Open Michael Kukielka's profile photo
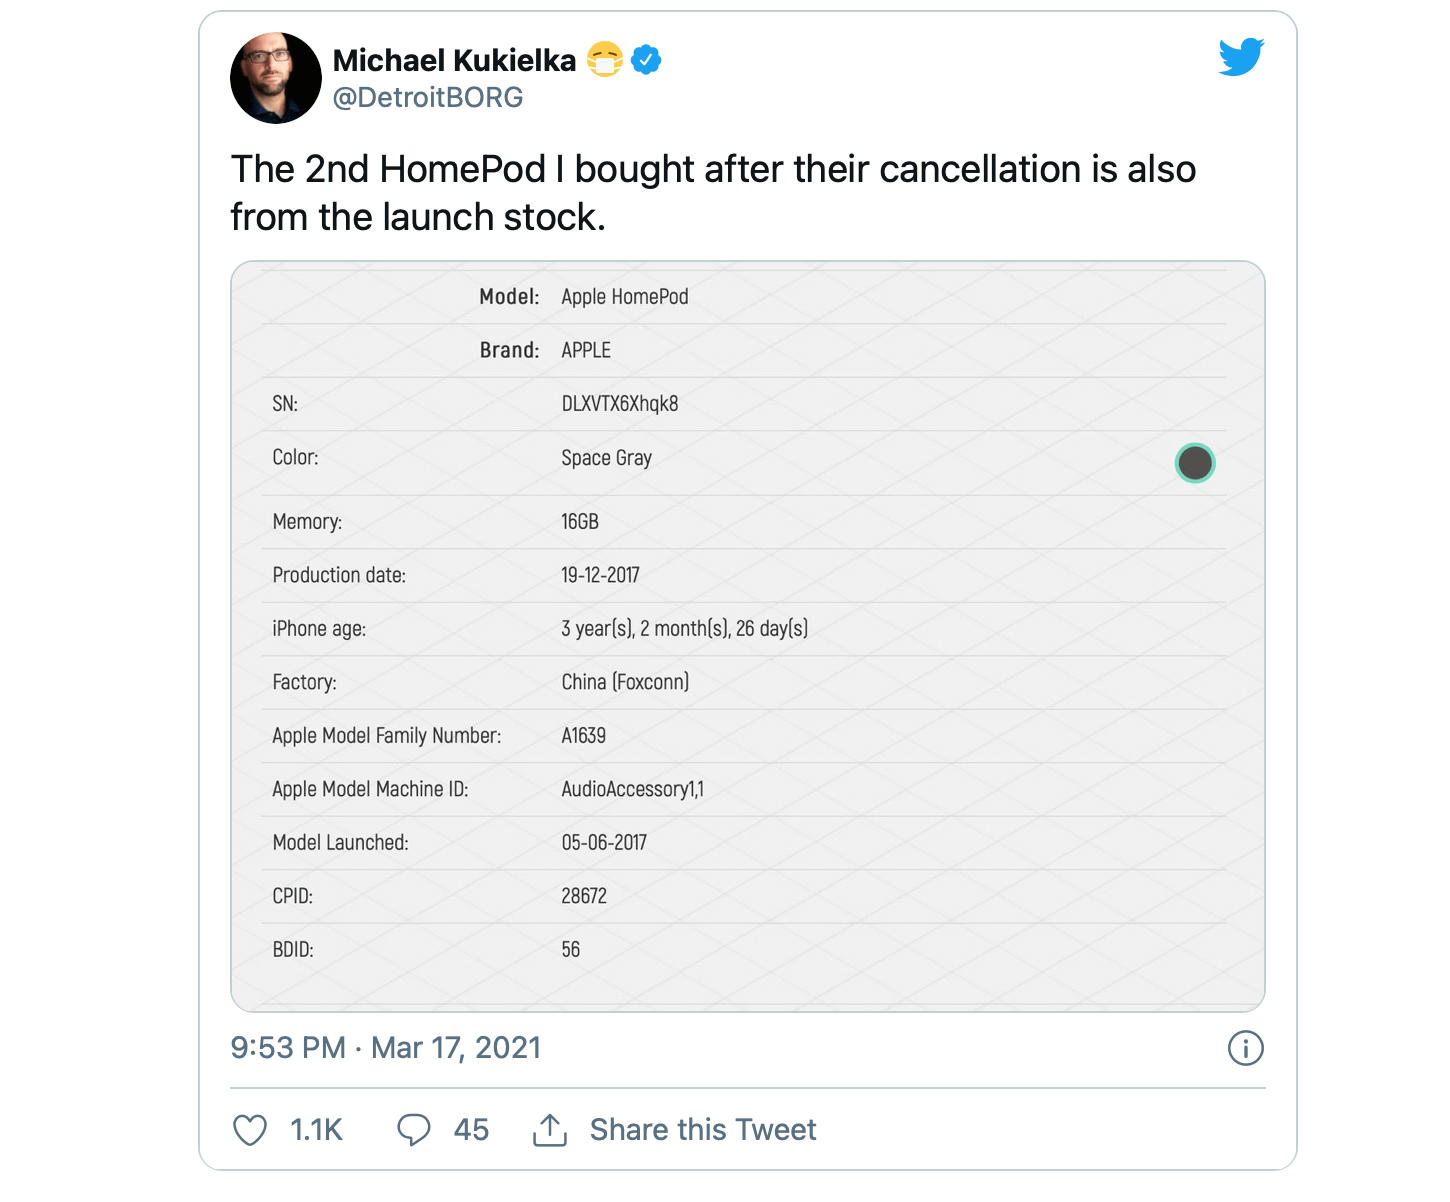The width and height of the screenshot is (1450, 1202). pos(276,78)
